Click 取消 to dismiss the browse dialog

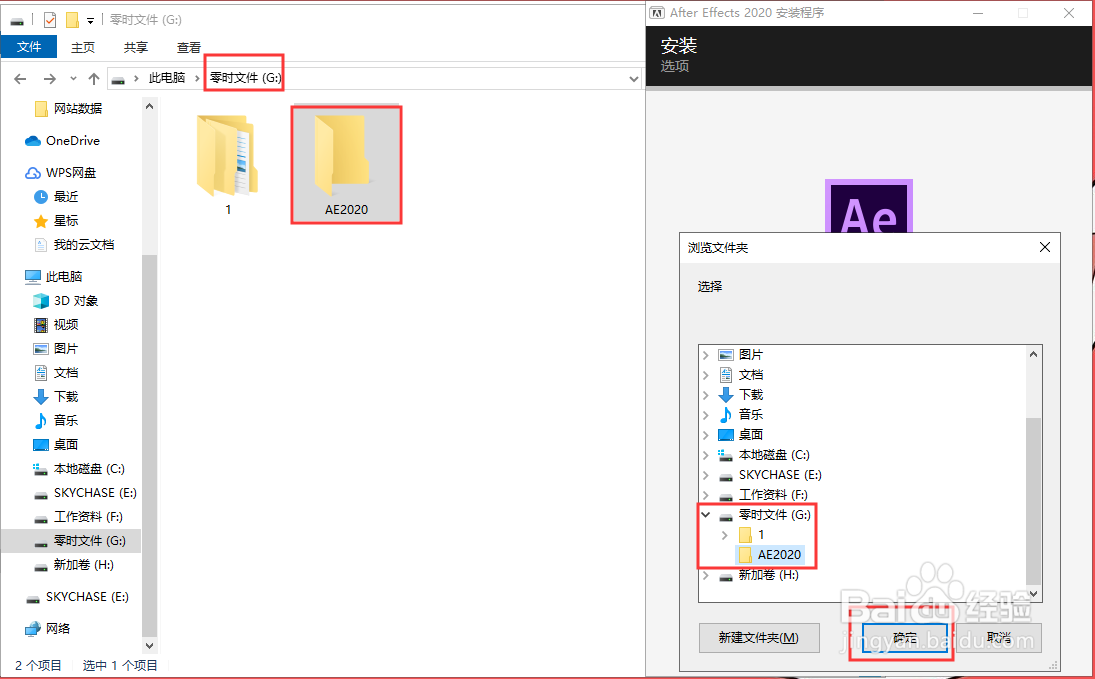click(x=998, y=638)
